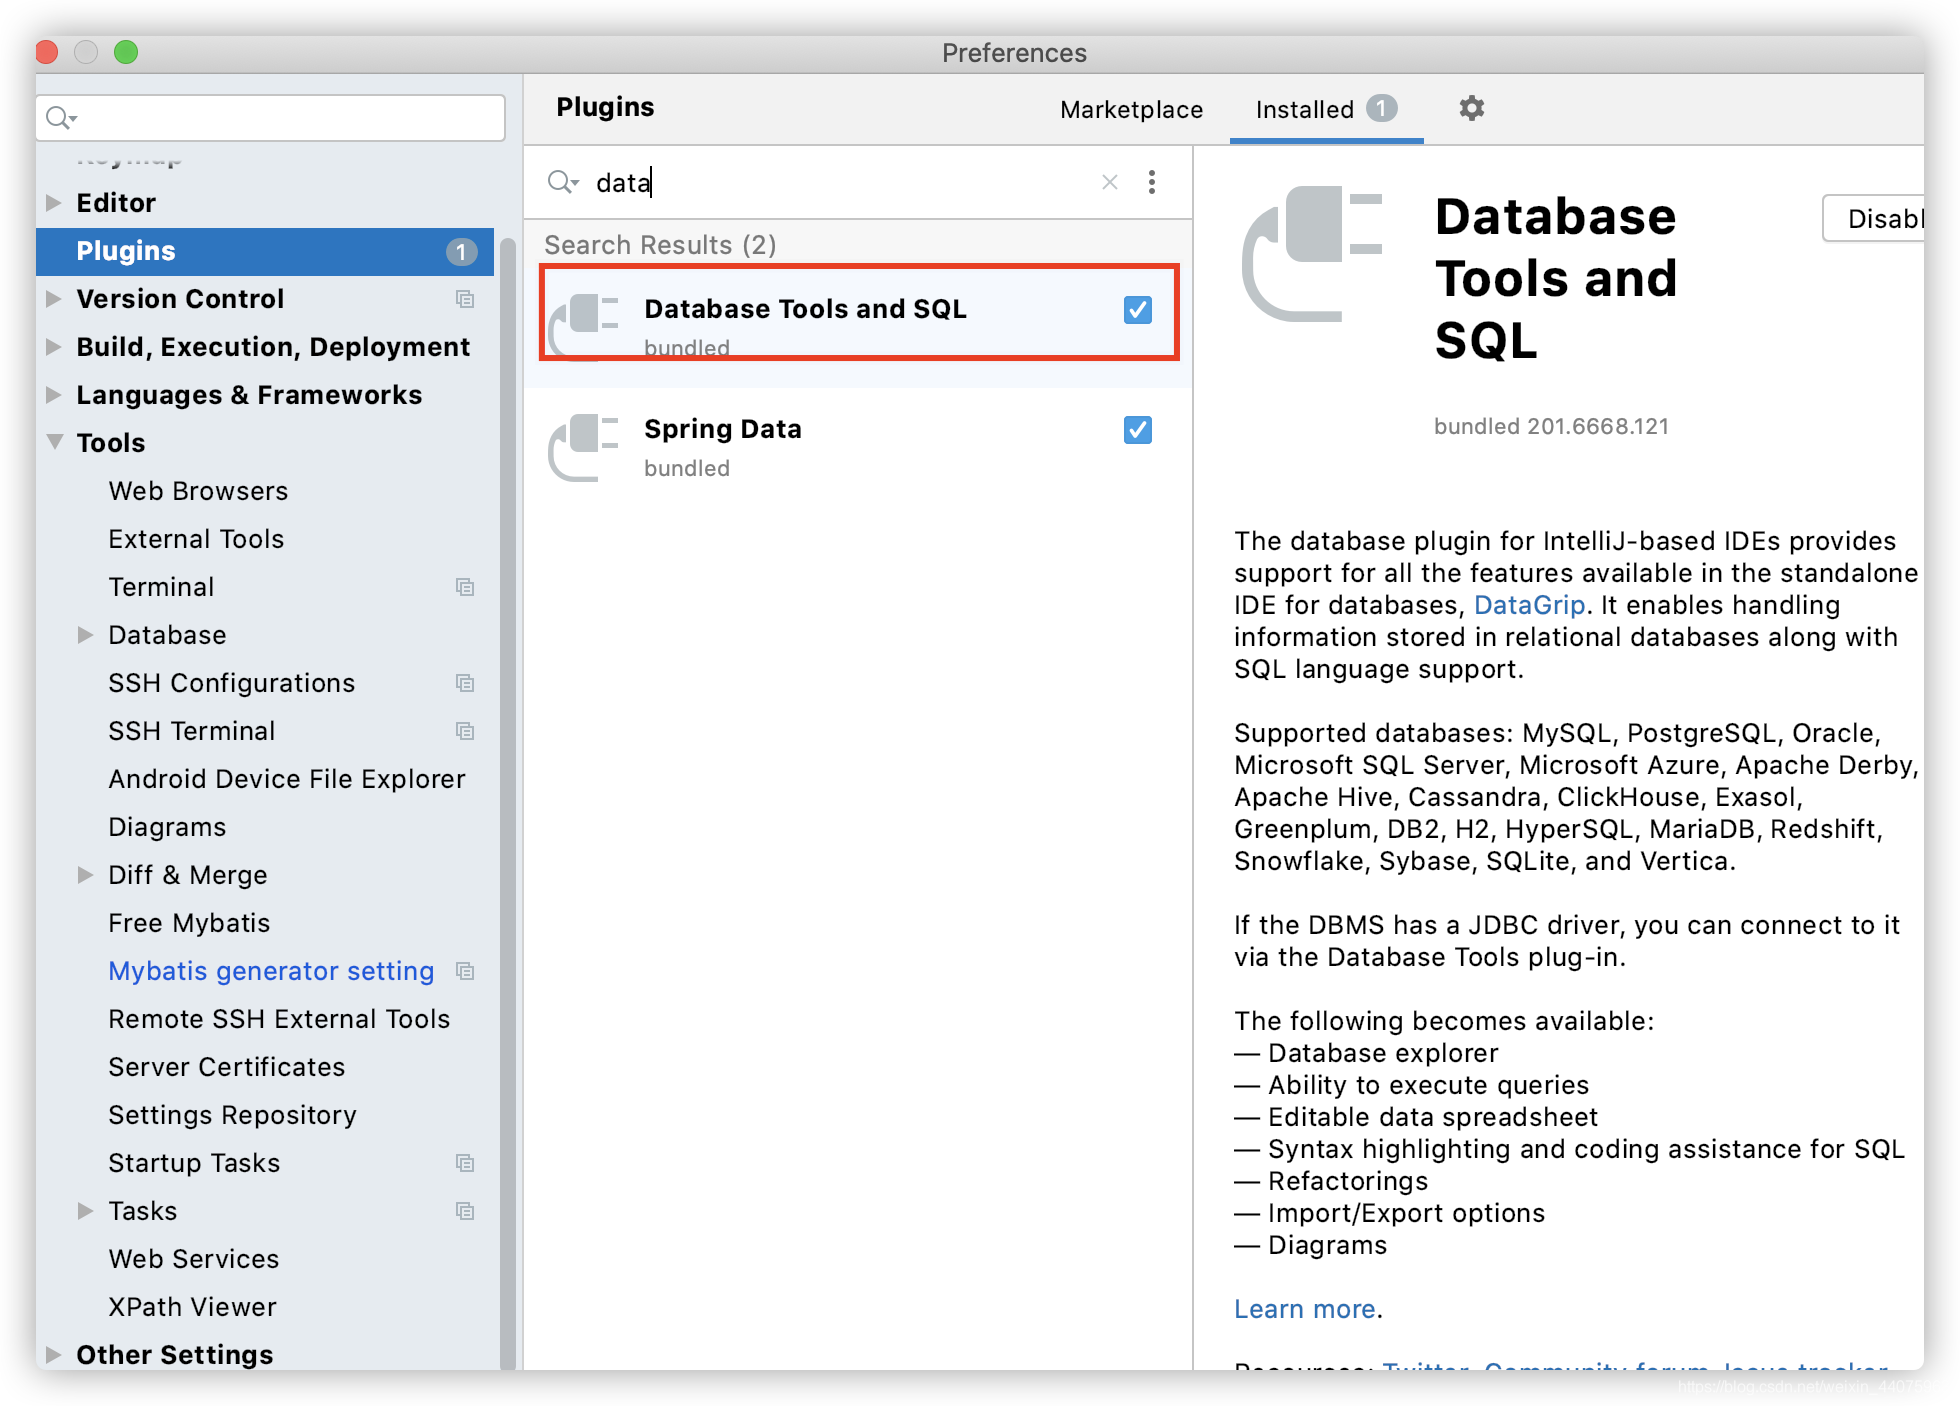Screen dimensions: 1960x1406
Task: Switch to the Marketplace tab
Action: point(1131,110)
